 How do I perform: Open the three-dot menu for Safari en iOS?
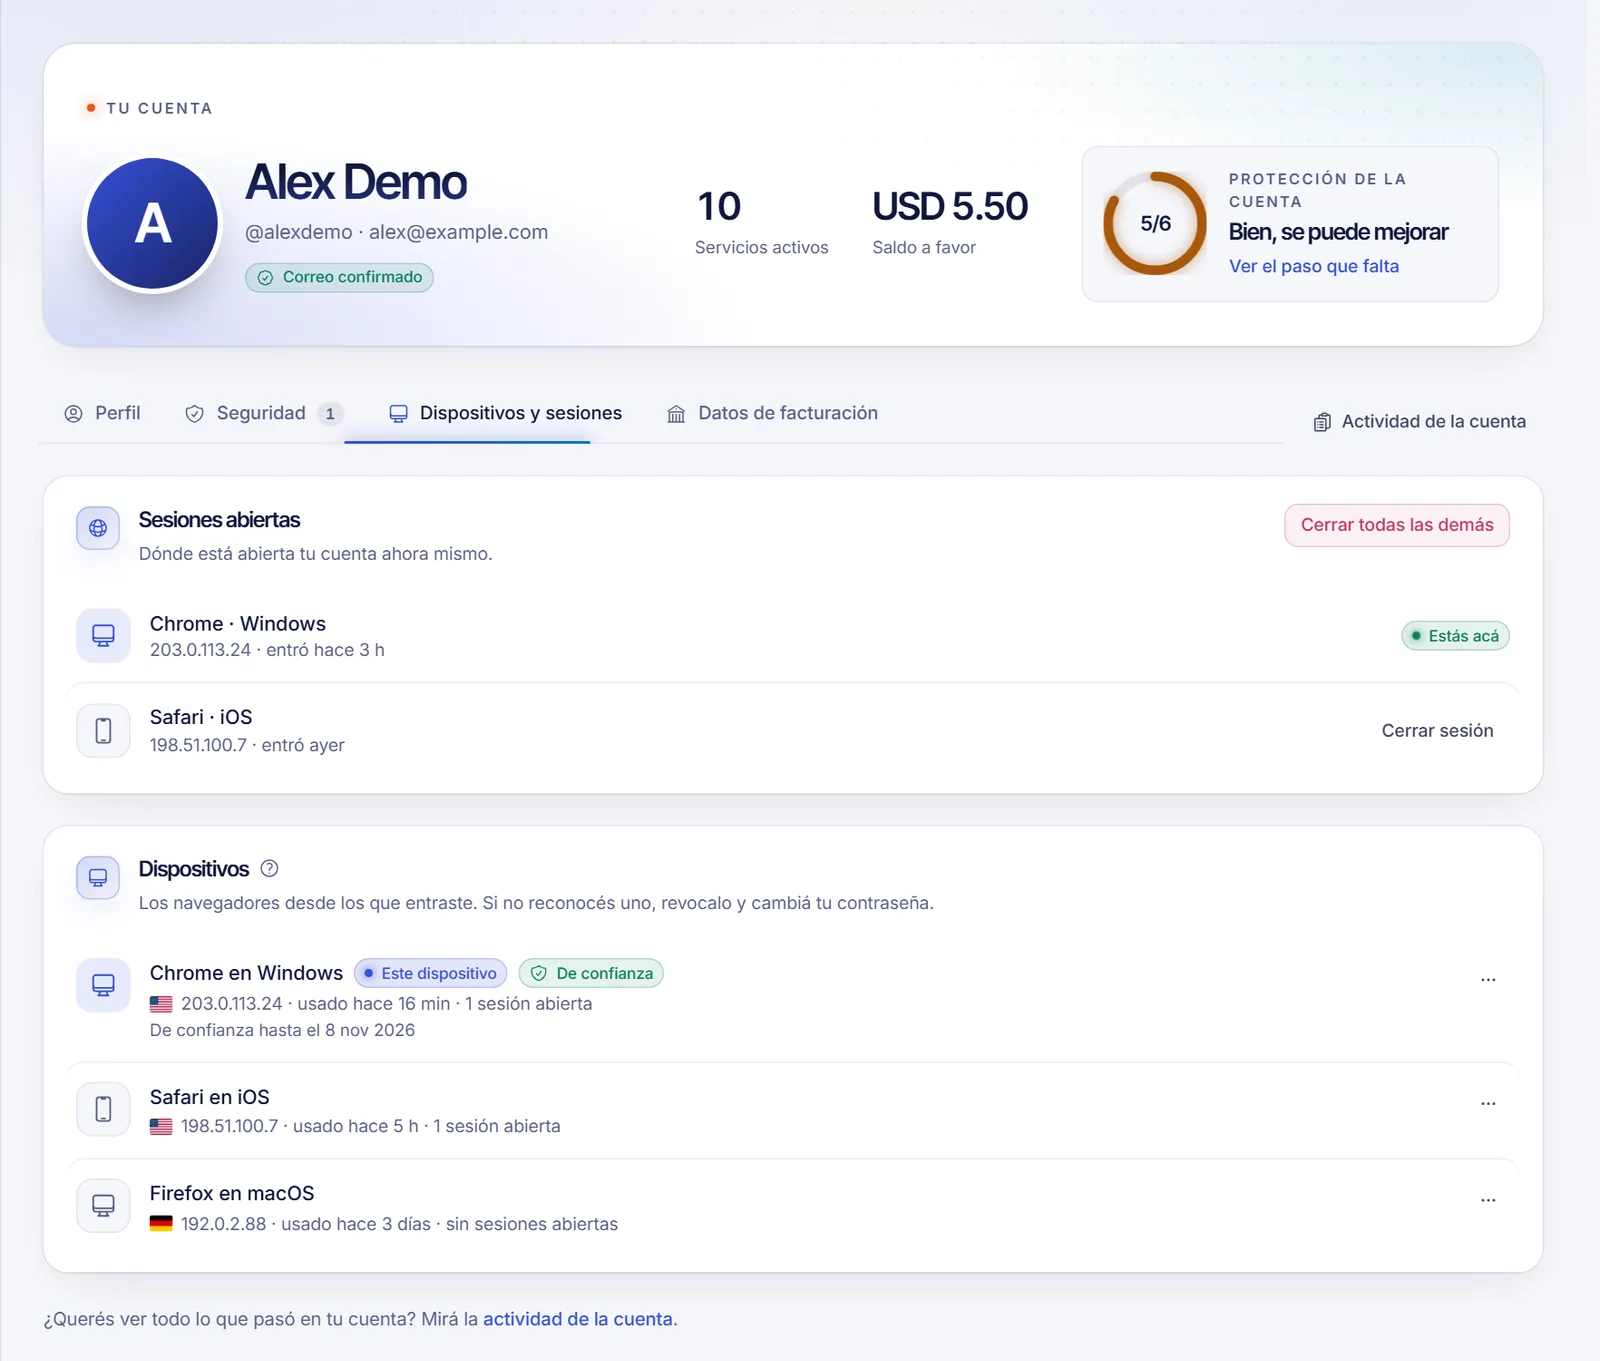tap(1488, 1104)
